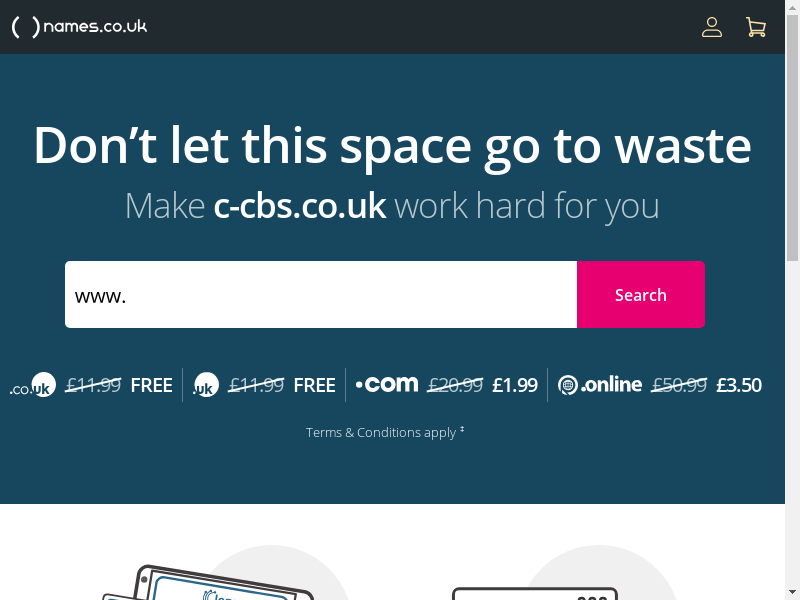The width and height of the screenshot is (800, 600).
Task: Click the phone illustration thumbnail
Action: 208,582
